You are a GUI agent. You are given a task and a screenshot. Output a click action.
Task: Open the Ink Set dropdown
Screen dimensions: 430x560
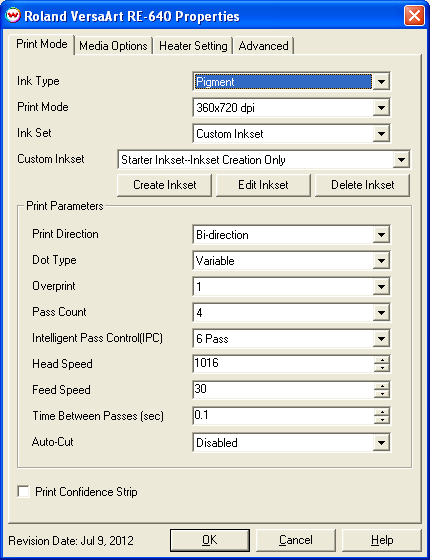tap(381, 134)
